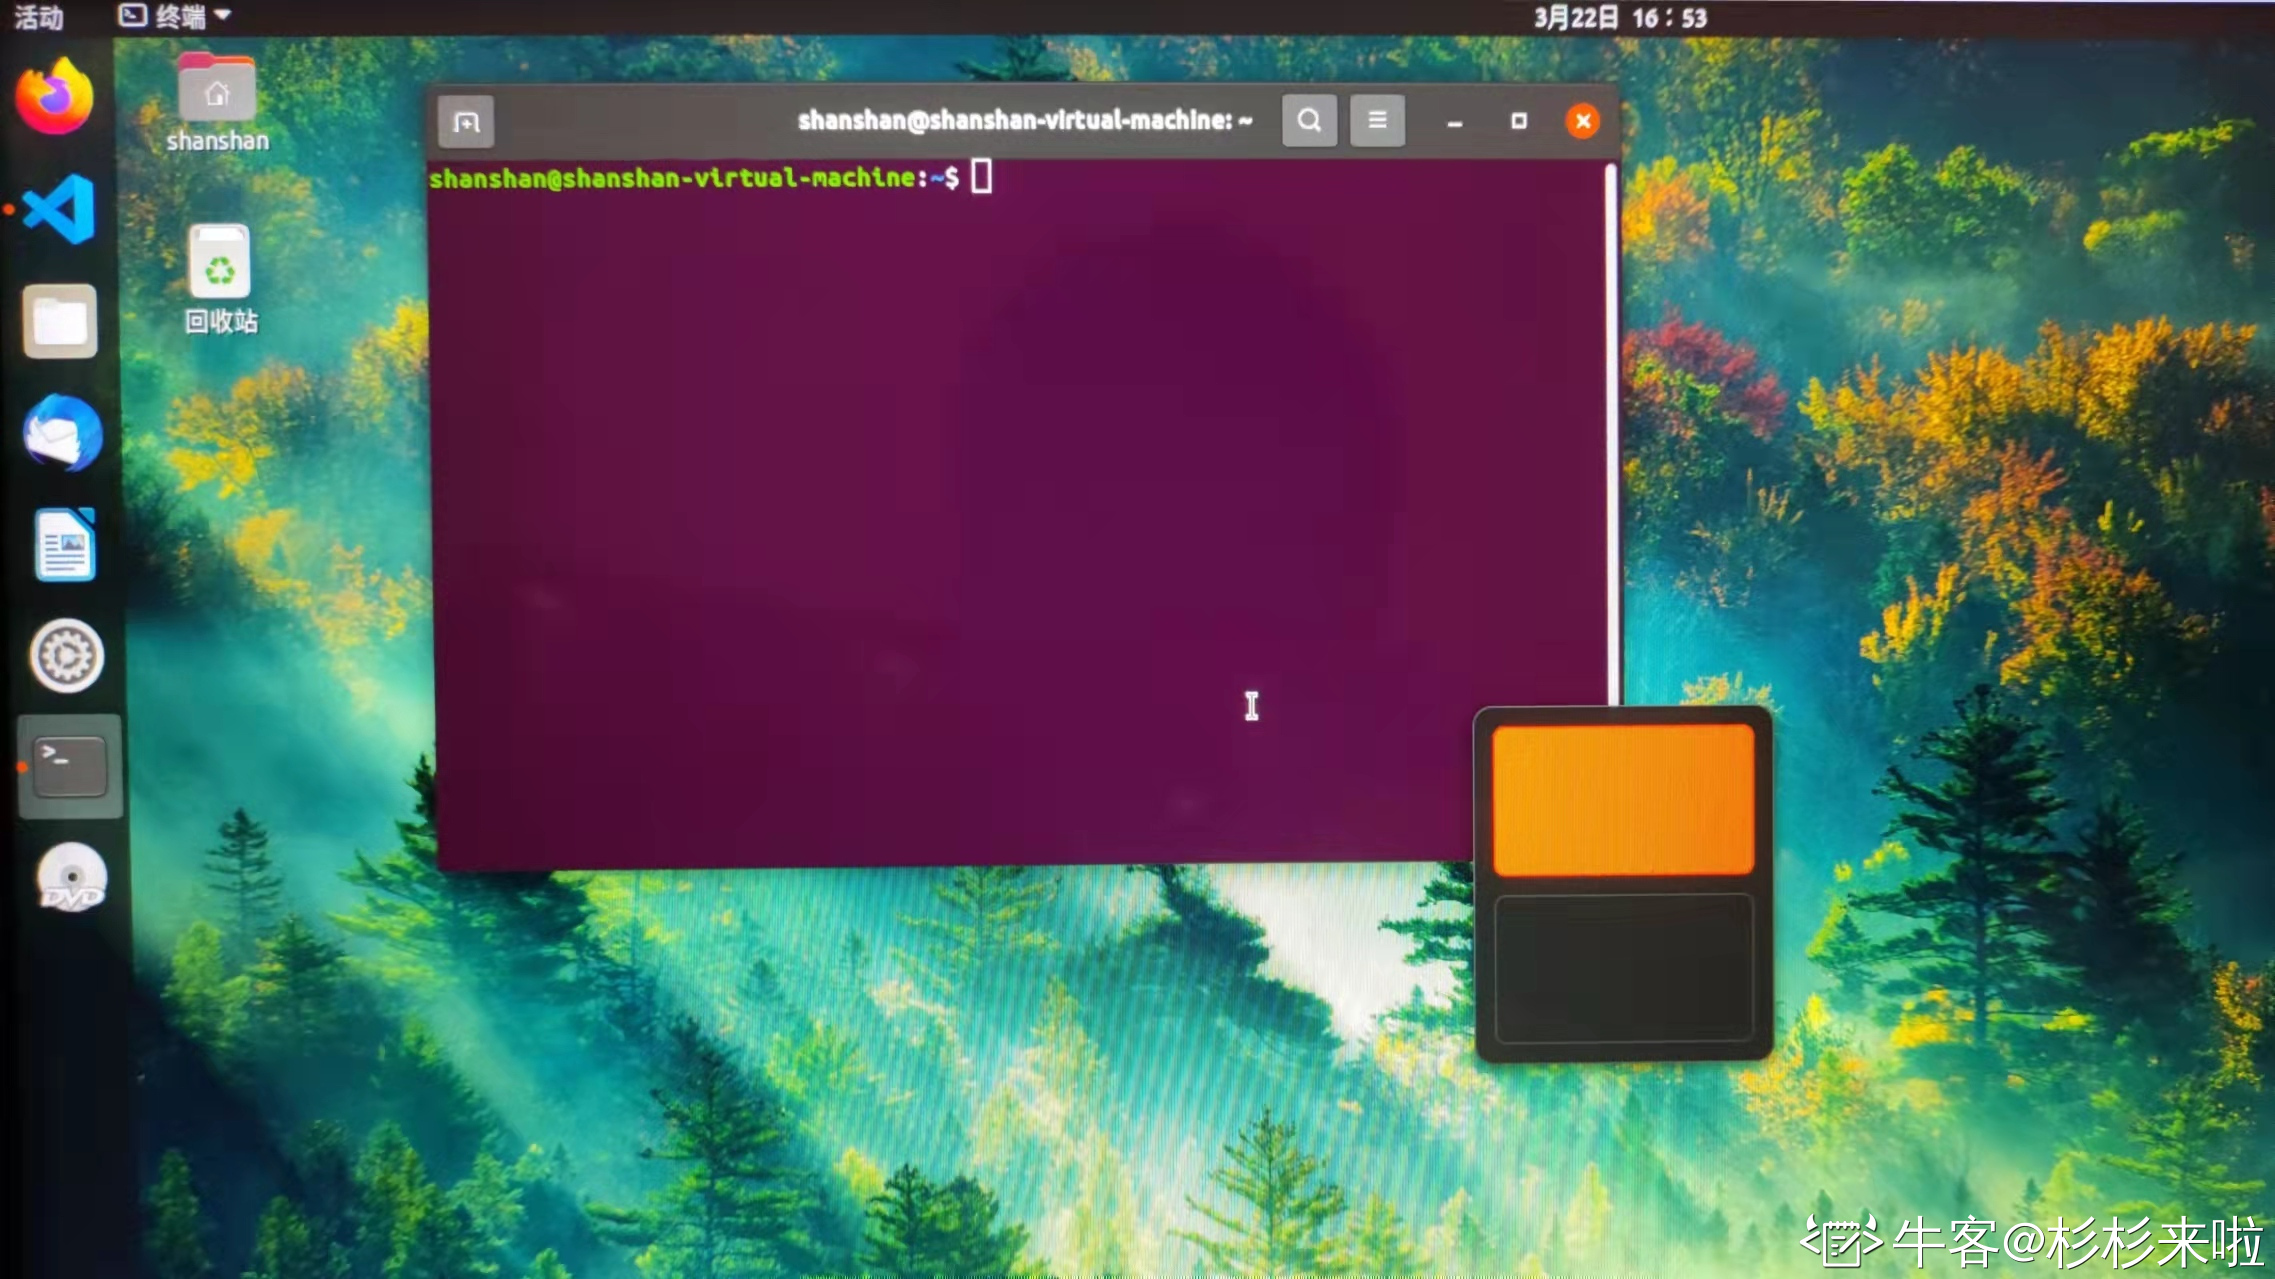Launch LibreOffice Writer from the dock

tap(64, 545)
